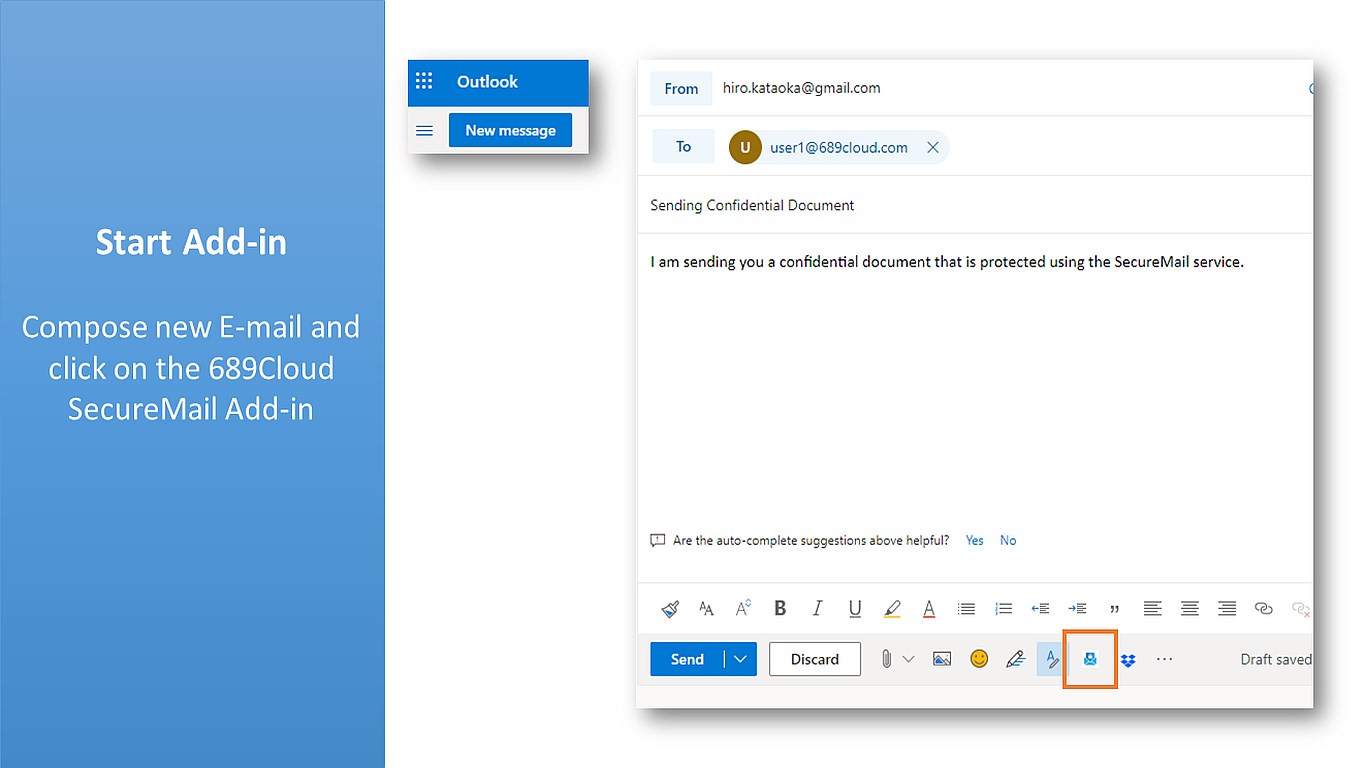Remove recipient user1@689cloud.com
This screenshot has width=1366, height=768.
pyautogui.click(x=932, y=148)
